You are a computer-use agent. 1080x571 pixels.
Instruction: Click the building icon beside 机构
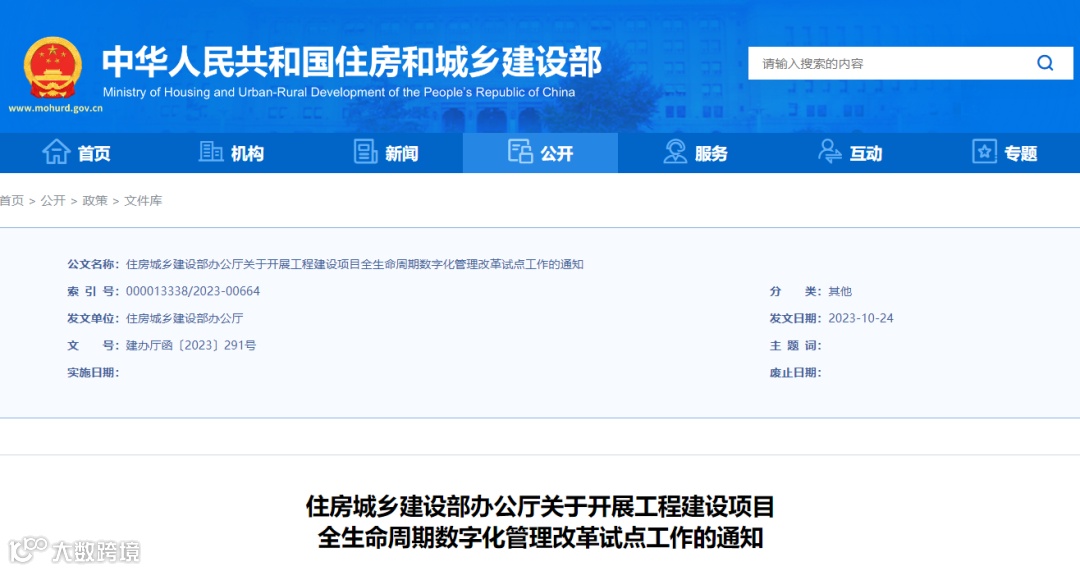[211, 152]
